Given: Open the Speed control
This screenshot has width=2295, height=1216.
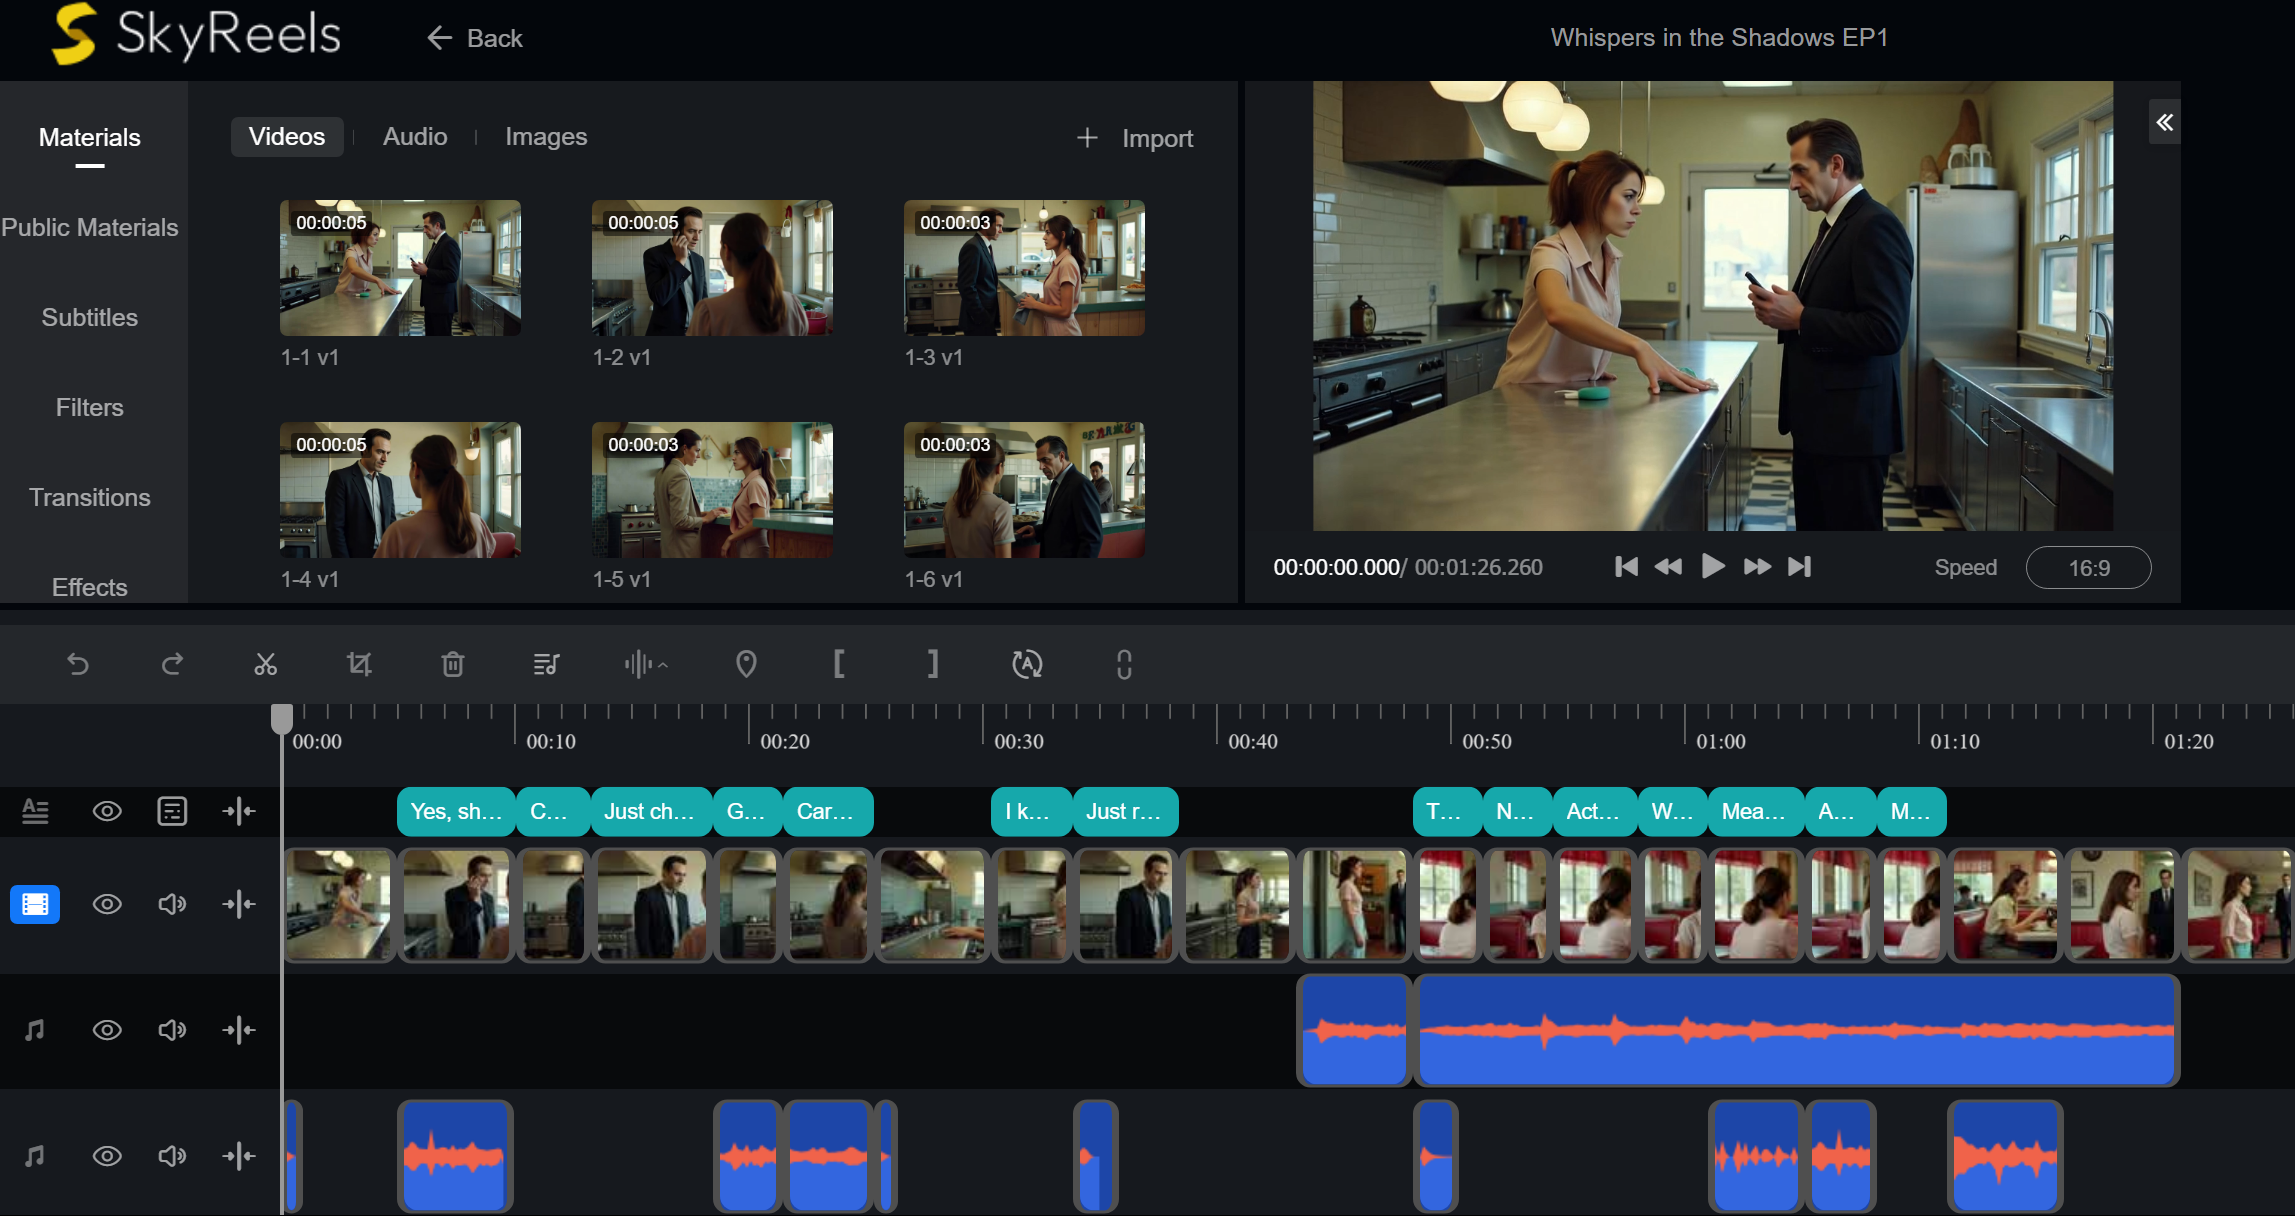Looking at the screenshot, I should [x=1965, y=567].
